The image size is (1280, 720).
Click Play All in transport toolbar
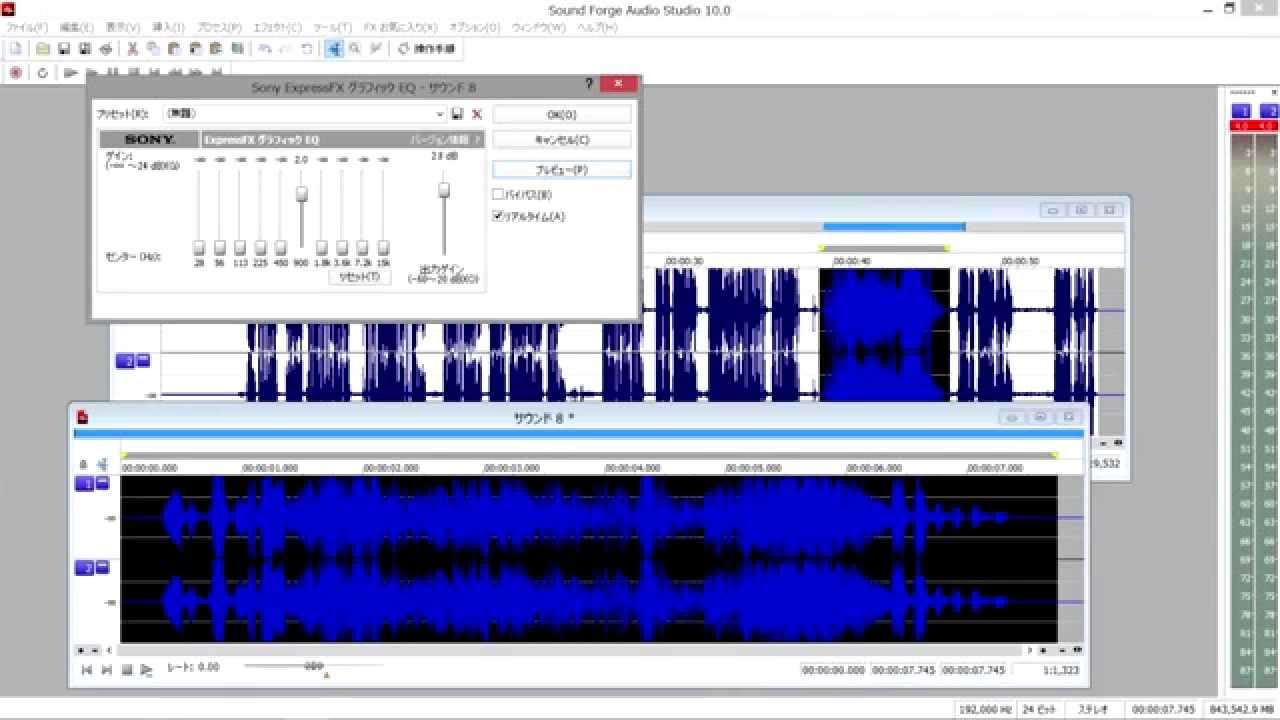(x=70, y=73)
